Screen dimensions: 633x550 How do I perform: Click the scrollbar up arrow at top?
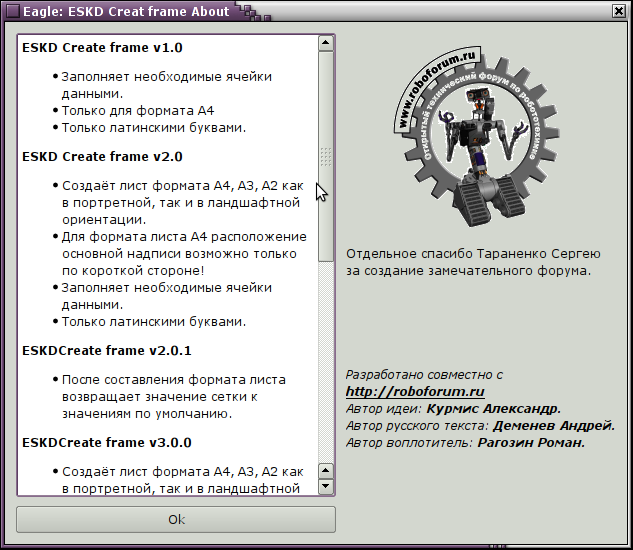click(326, 43)
